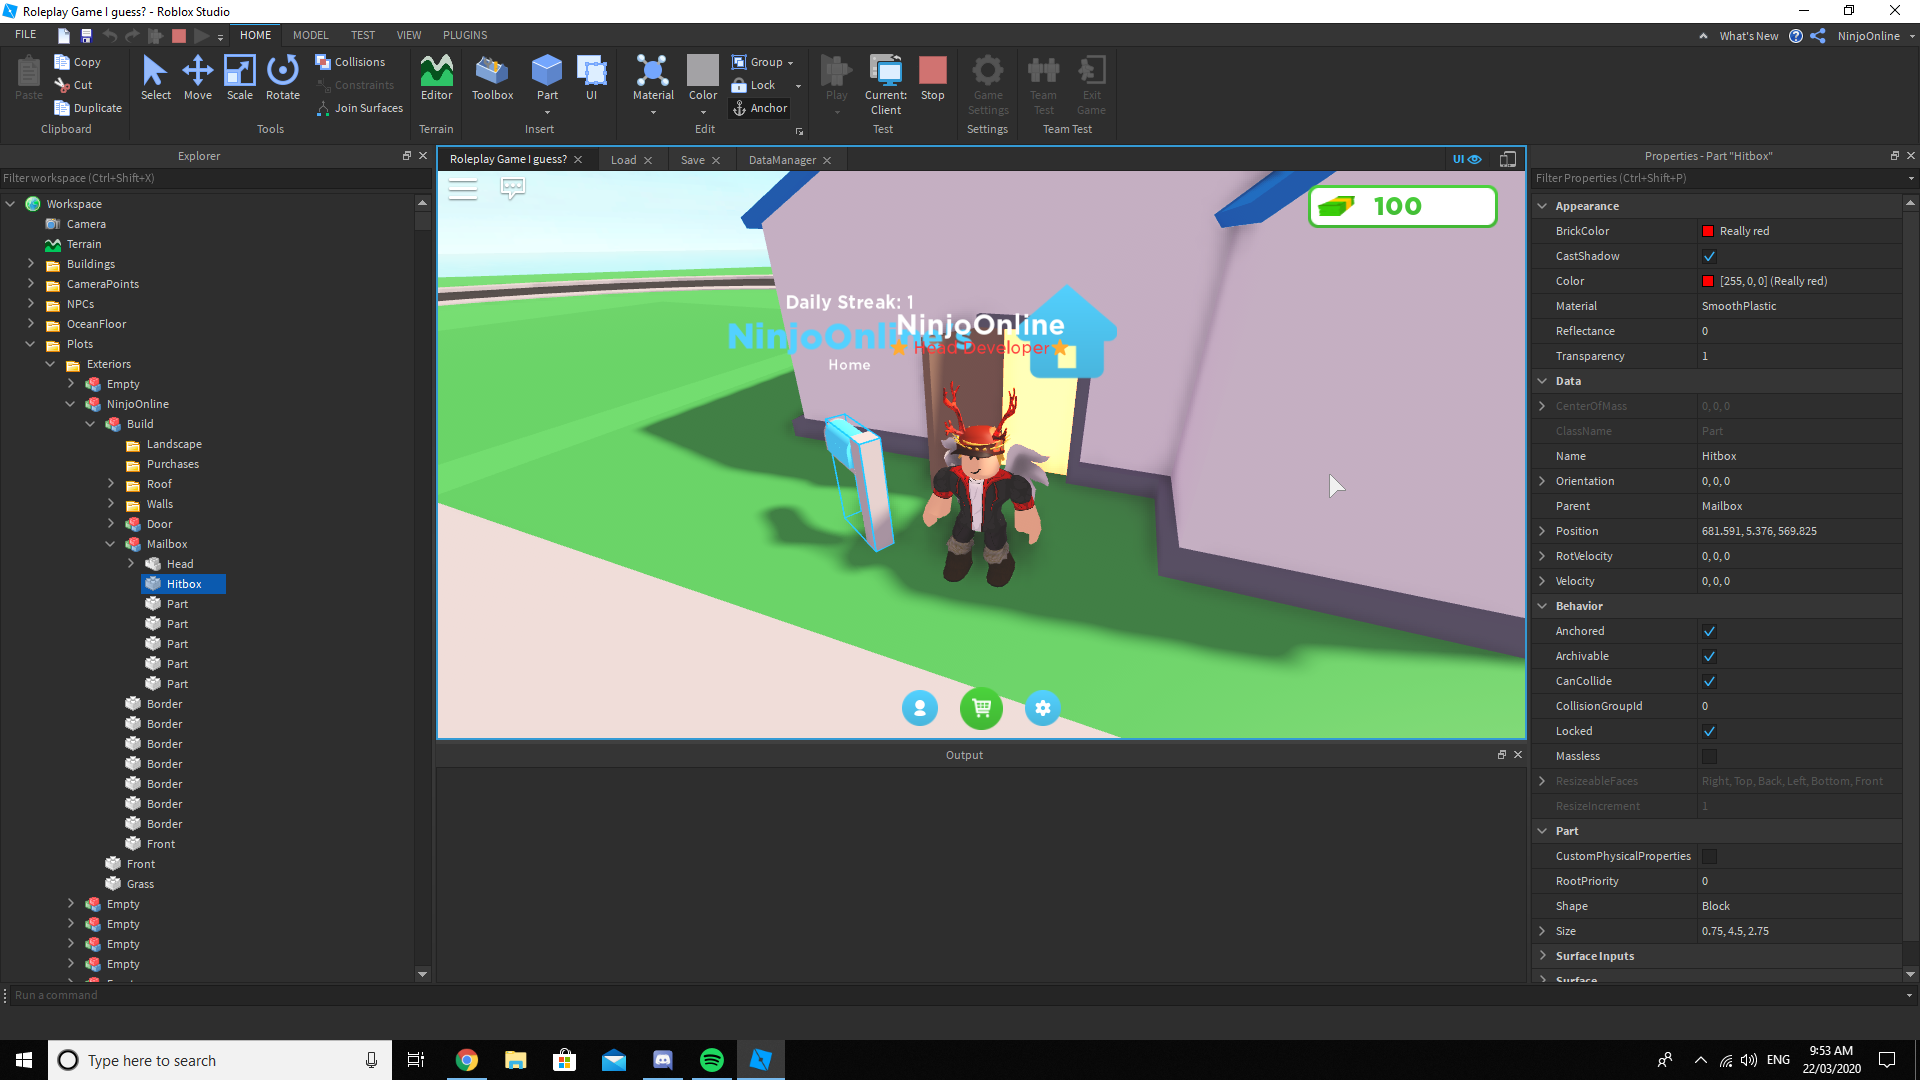Open the Toolbox panel
Screen dimensions: 1920x1080
tap(492, 78)
